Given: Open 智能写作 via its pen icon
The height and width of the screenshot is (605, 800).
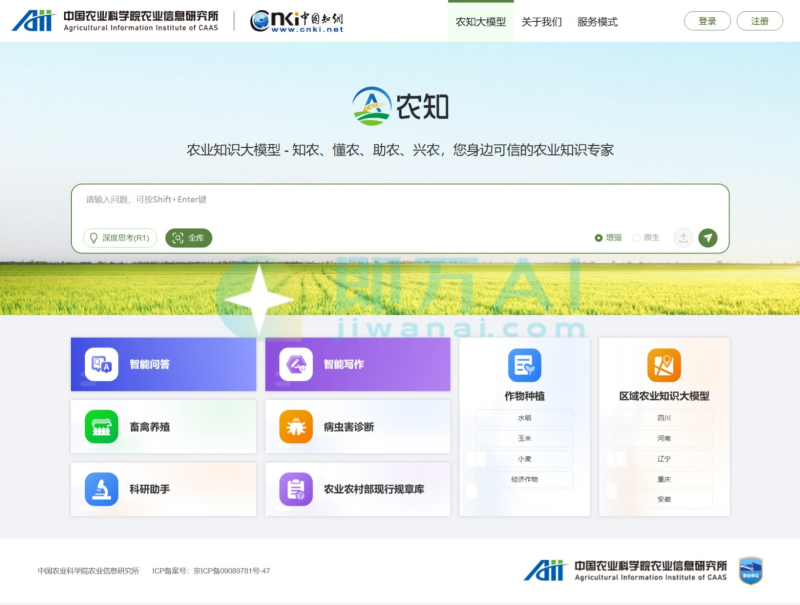Looking at the screenshot, I should pyautogui.click(x=296, y=365).
